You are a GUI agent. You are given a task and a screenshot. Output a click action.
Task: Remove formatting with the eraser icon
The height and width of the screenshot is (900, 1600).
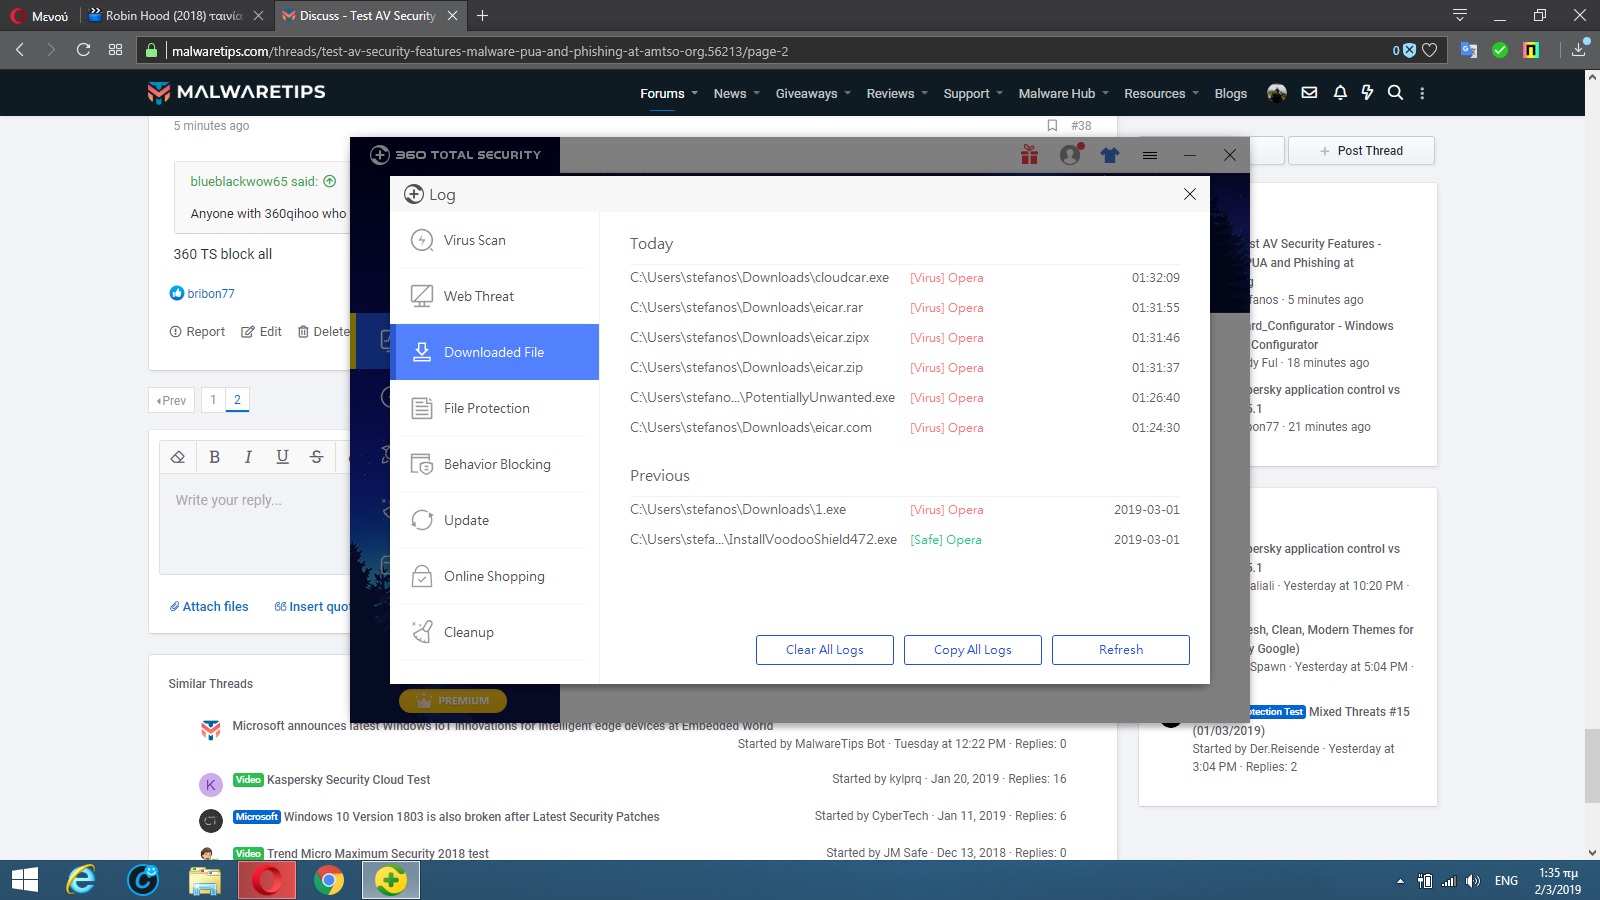178,457
